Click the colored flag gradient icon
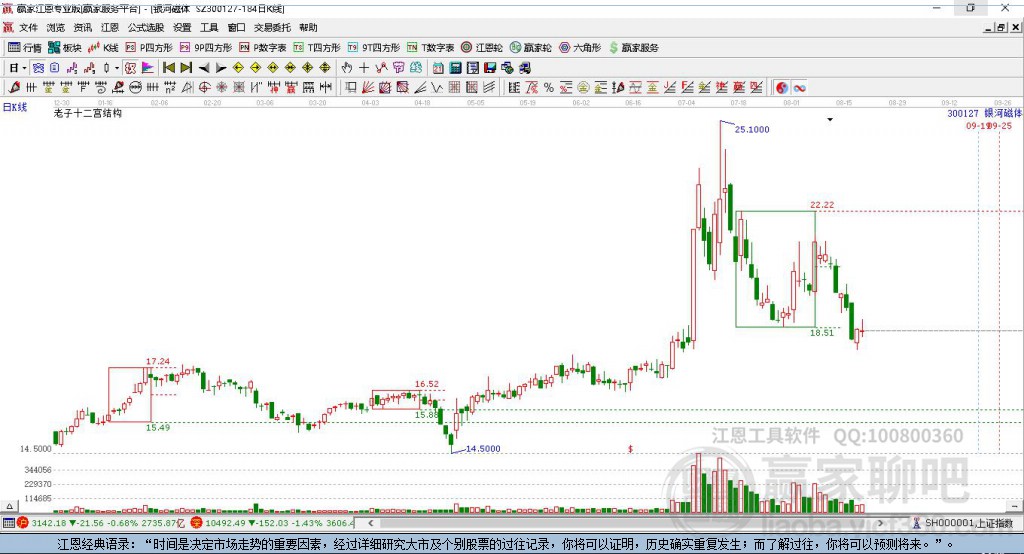 click(148, 68)
